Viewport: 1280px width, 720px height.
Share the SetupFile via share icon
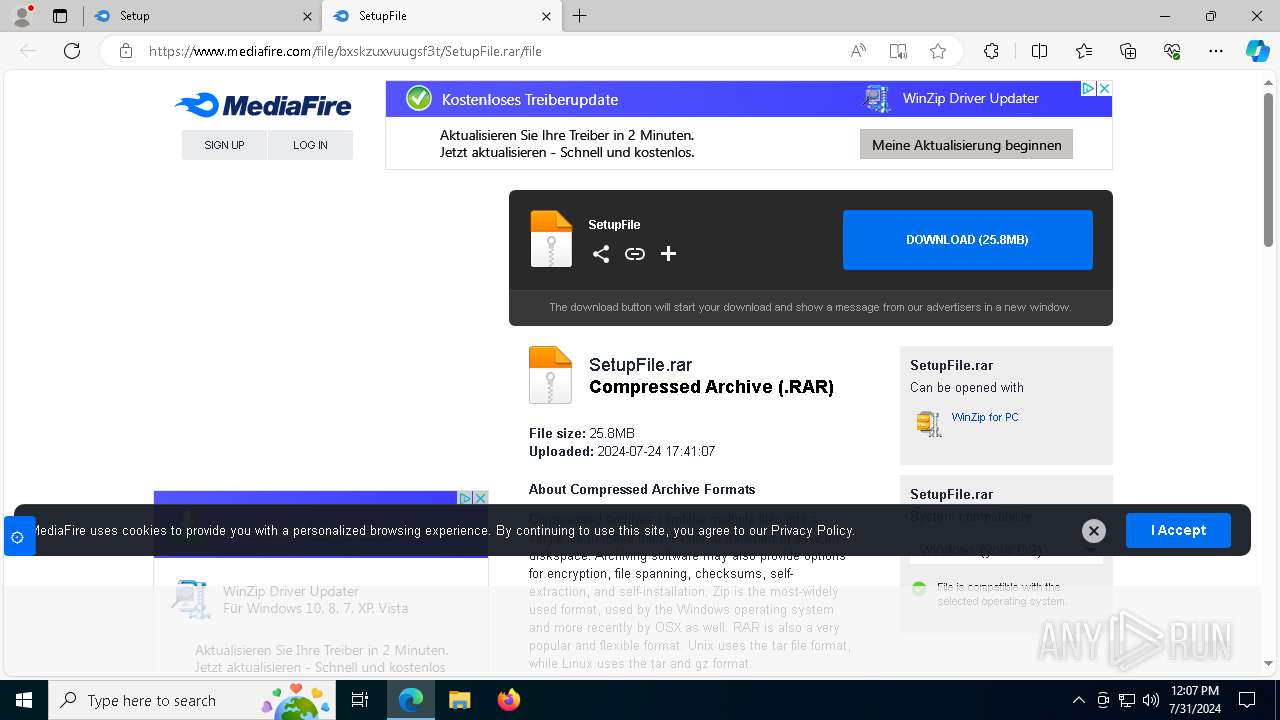tap(600, 254)
